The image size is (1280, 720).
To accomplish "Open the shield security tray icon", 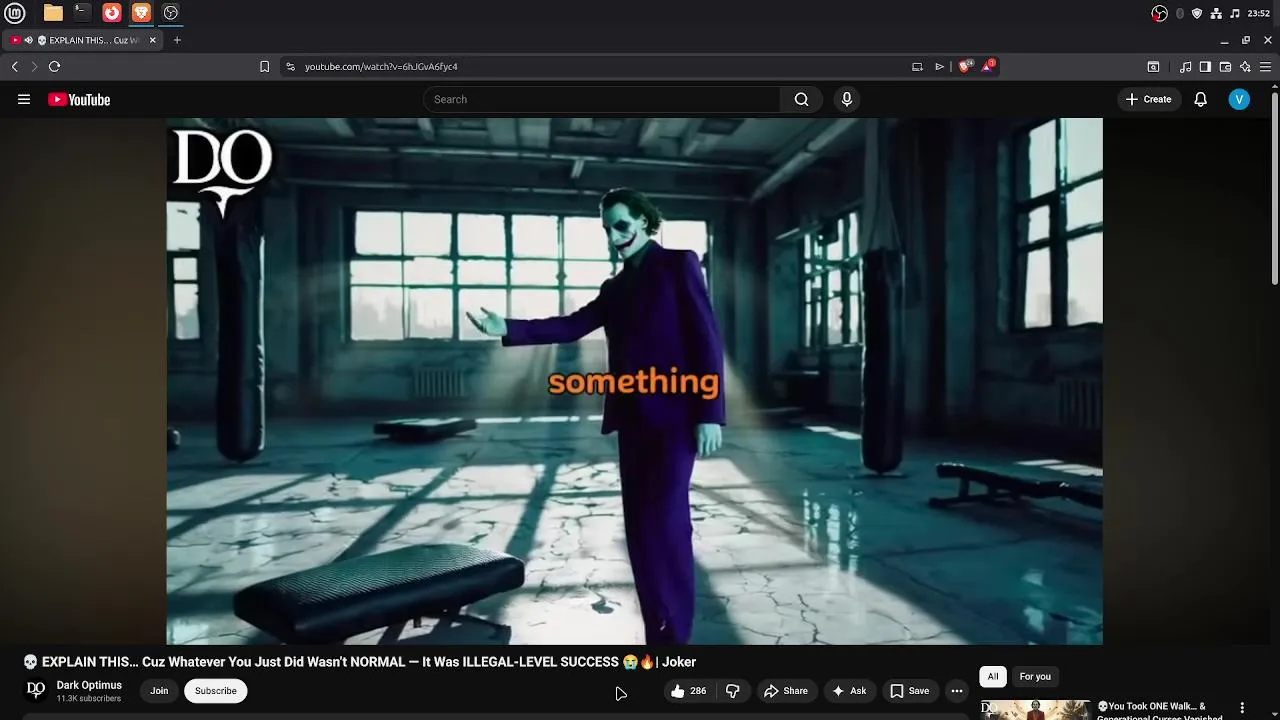I will 1197,13.
